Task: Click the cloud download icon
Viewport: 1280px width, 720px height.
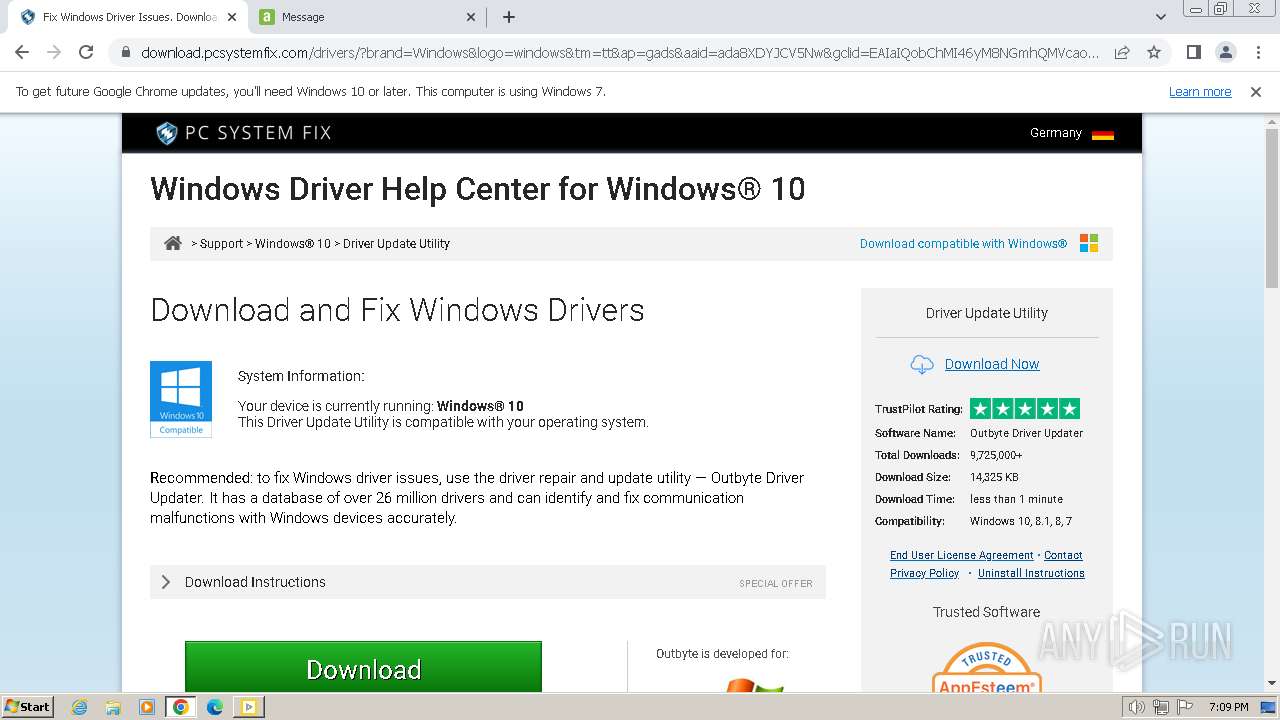Action: [922, 364]
